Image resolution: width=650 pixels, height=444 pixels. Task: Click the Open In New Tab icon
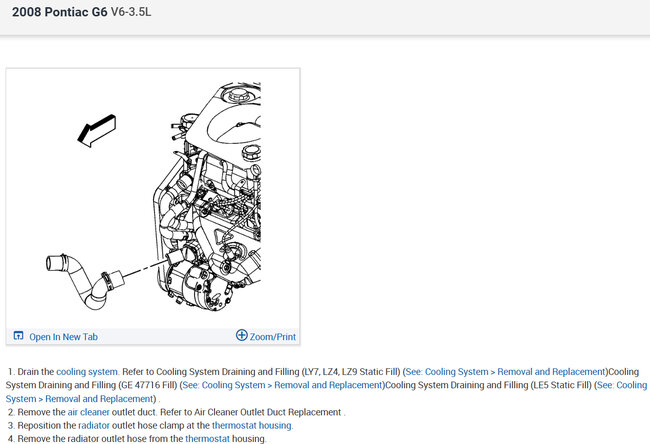click(18, 335)
